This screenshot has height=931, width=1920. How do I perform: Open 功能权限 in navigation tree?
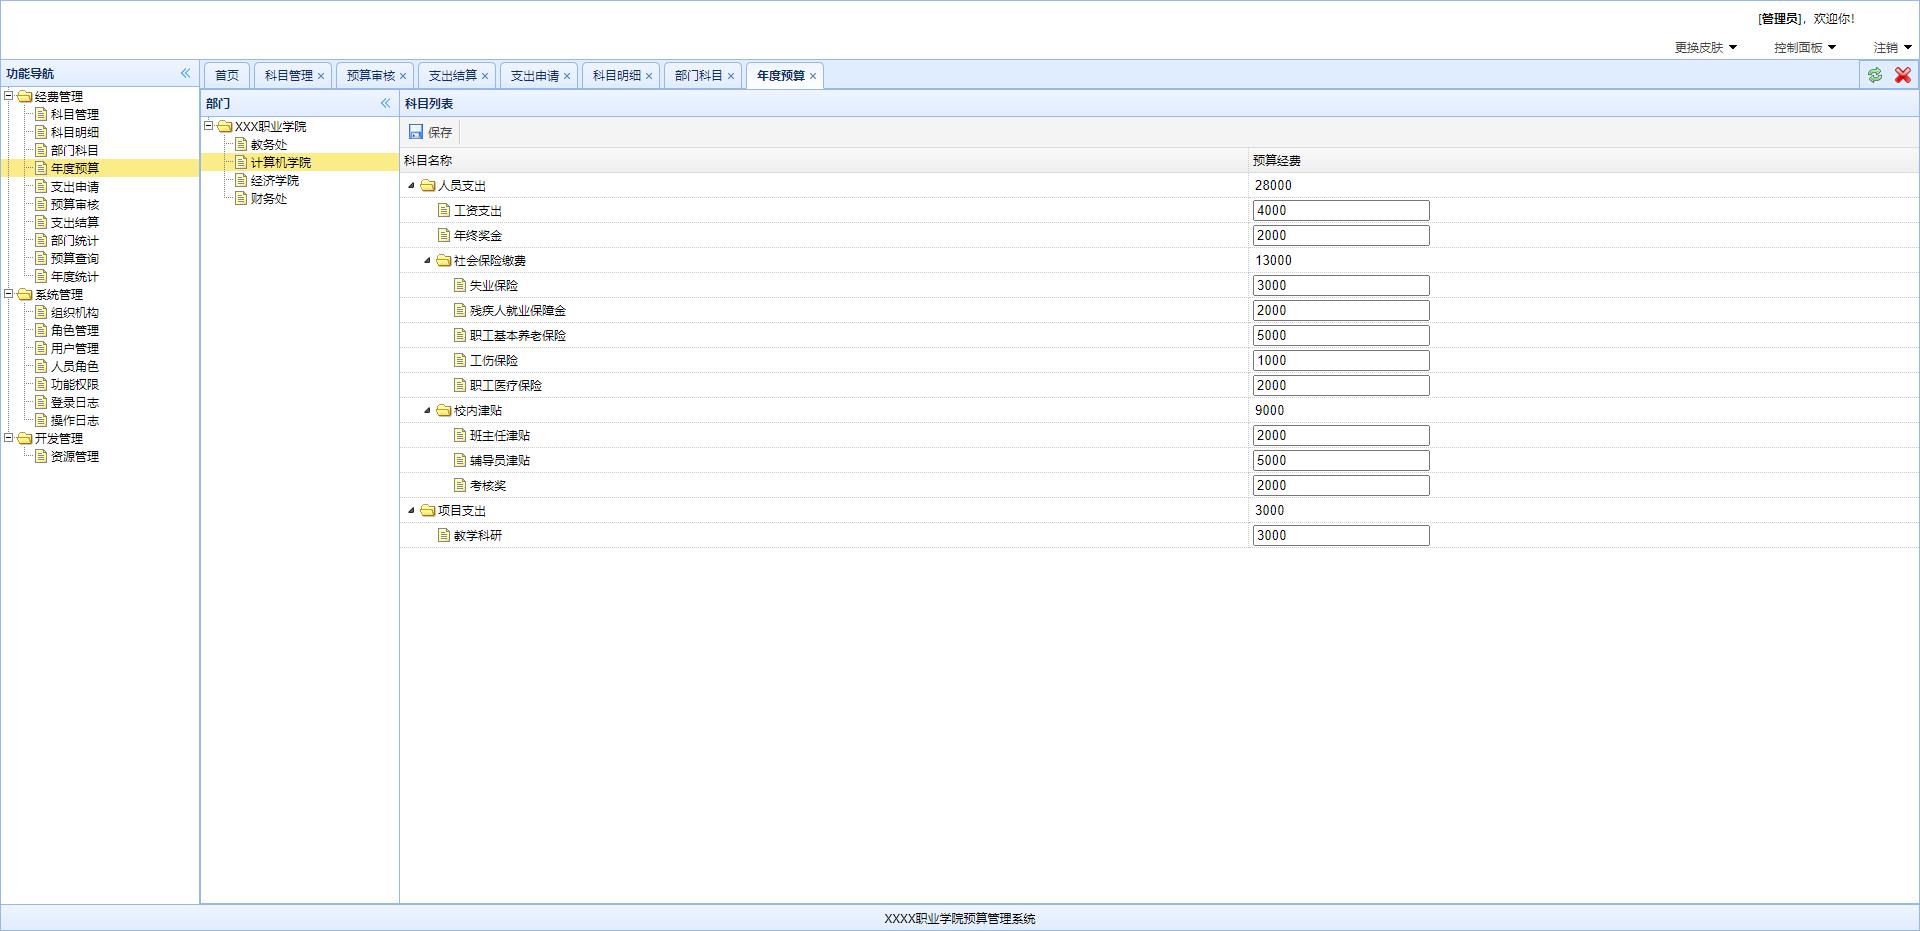75,384
